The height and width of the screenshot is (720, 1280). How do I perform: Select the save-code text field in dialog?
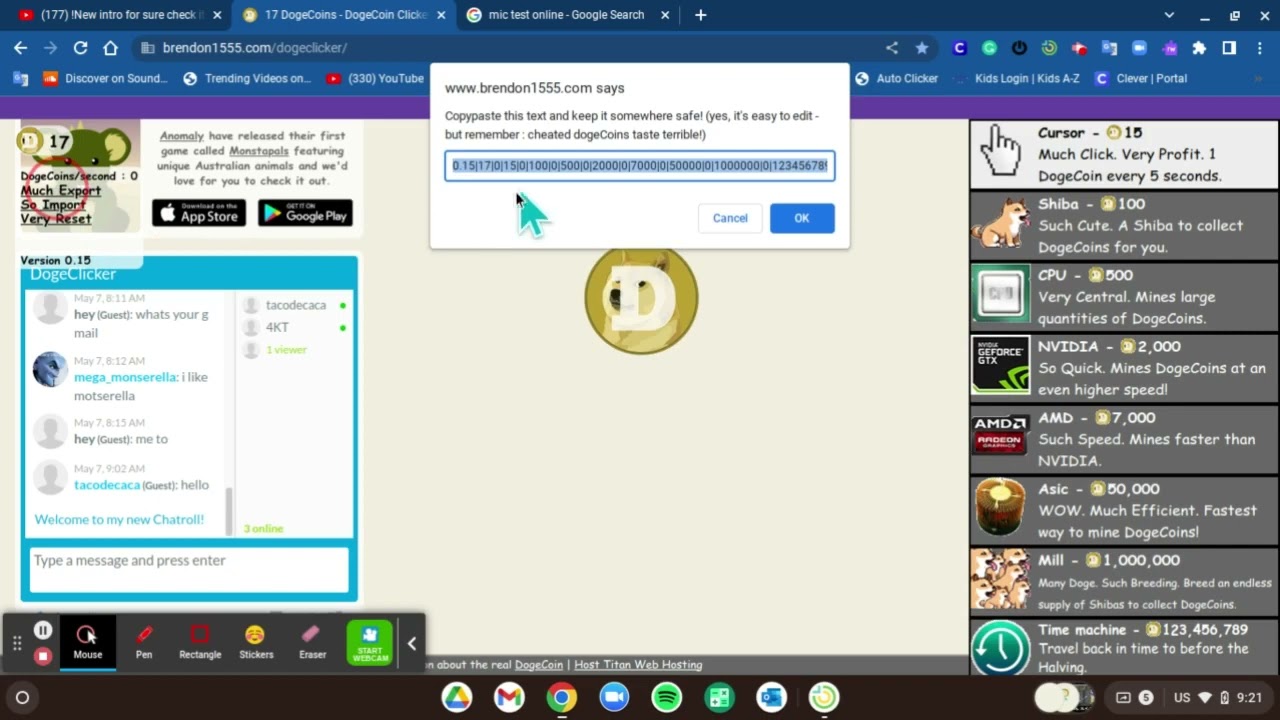(x=640, y=166)
